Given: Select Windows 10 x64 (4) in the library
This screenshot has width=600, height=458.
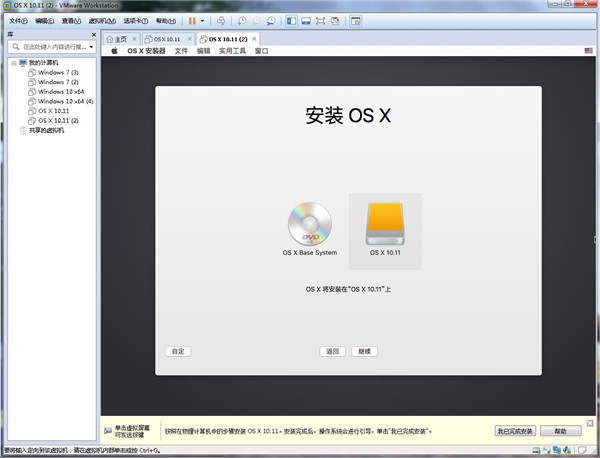Looking at the screenshot, I should pos(60,101).
